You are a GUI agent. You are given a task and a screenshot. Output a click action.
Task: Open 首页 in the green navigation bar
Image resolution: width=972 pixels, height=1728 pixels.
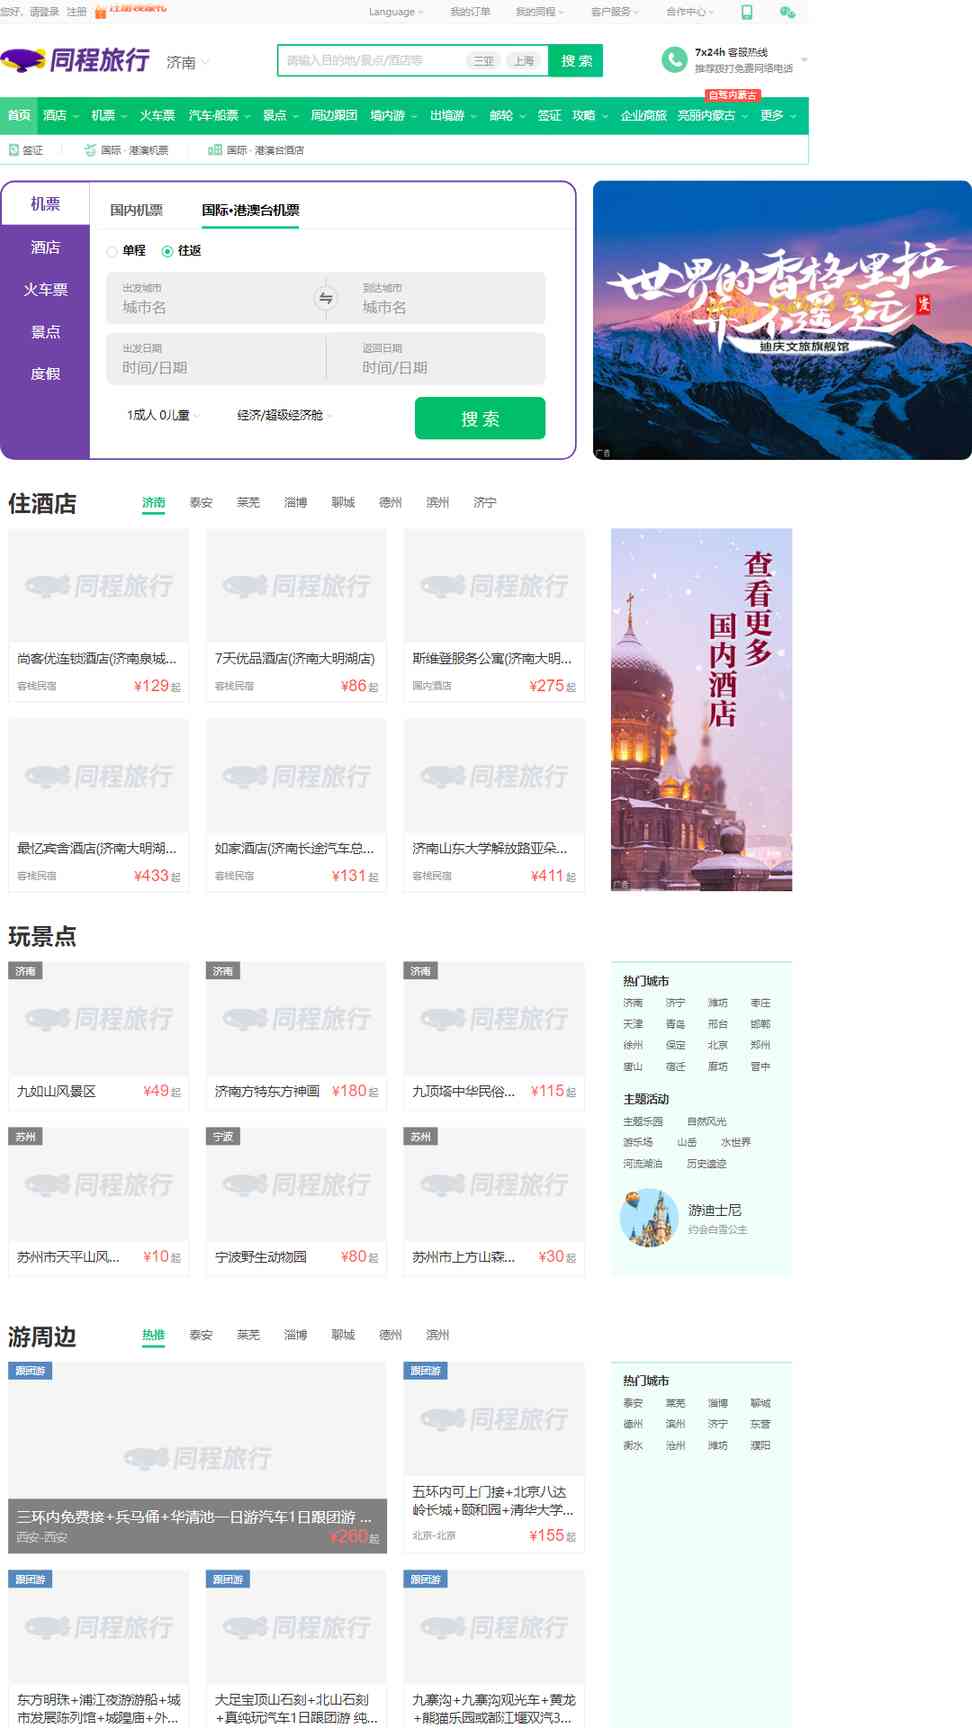(x=19, y=116)
